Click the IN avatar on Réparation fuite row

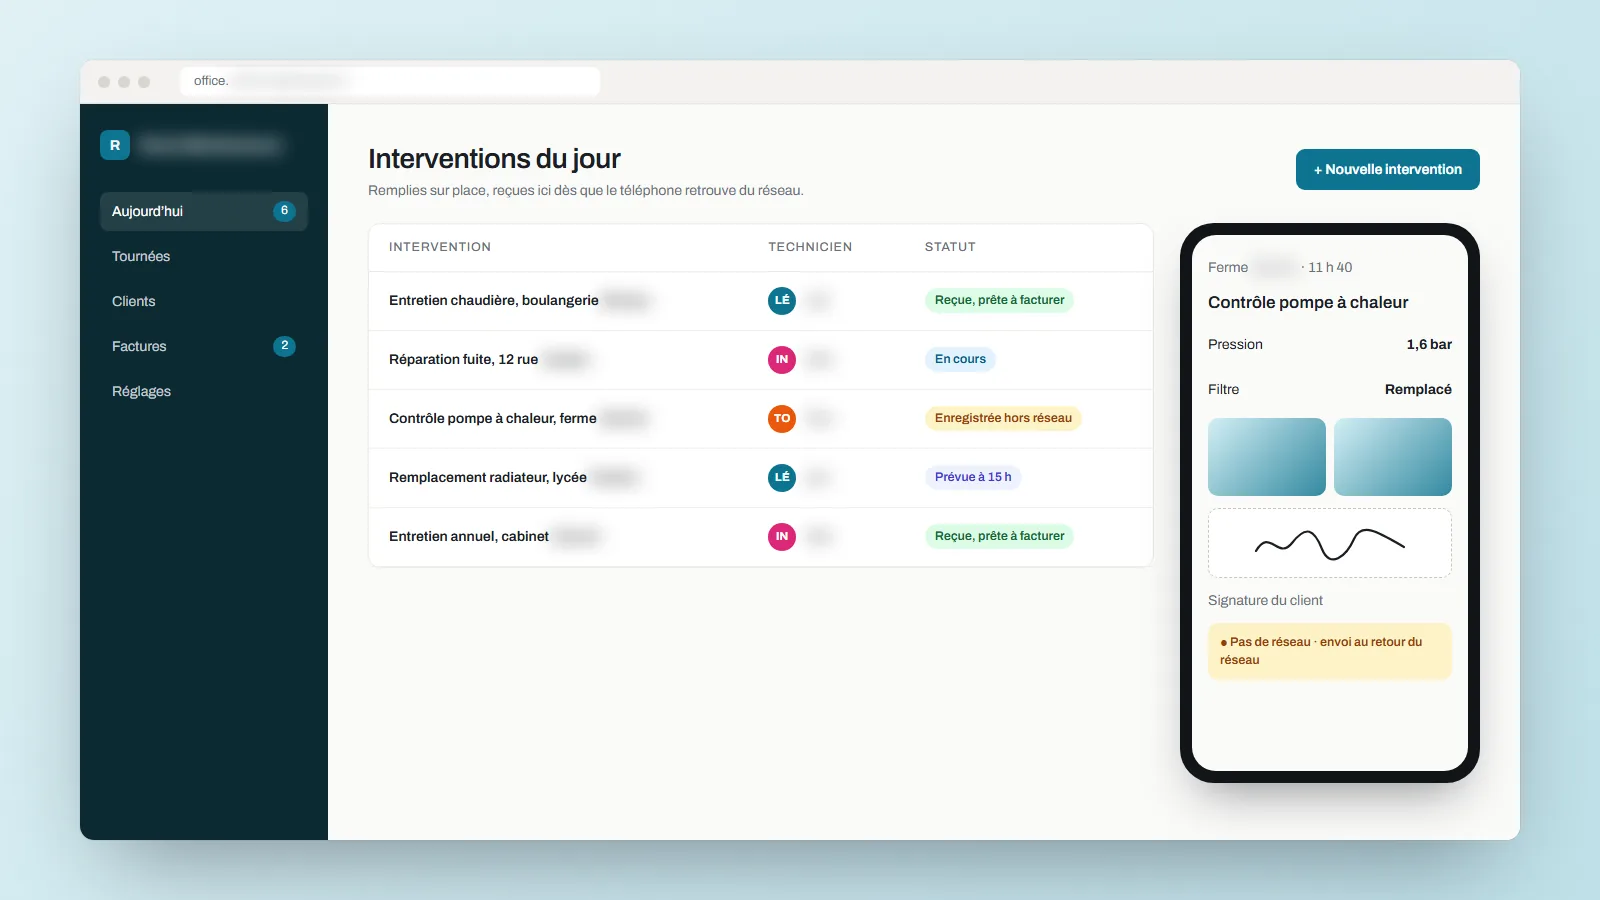pos(782,359)
